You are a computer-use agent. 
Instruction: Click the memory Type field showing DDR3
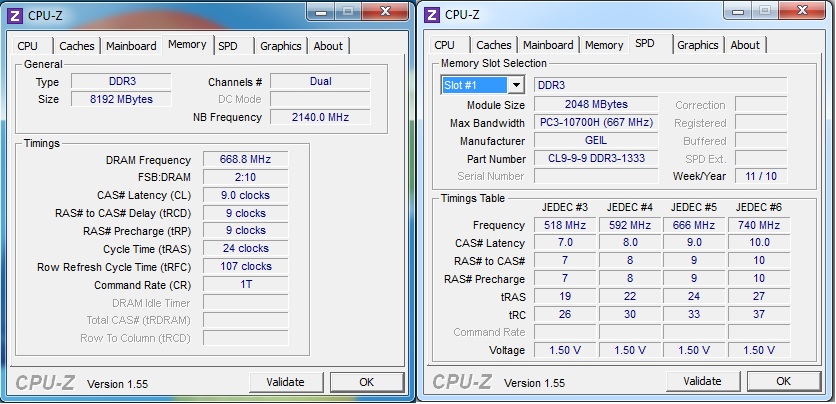point(122,82)
